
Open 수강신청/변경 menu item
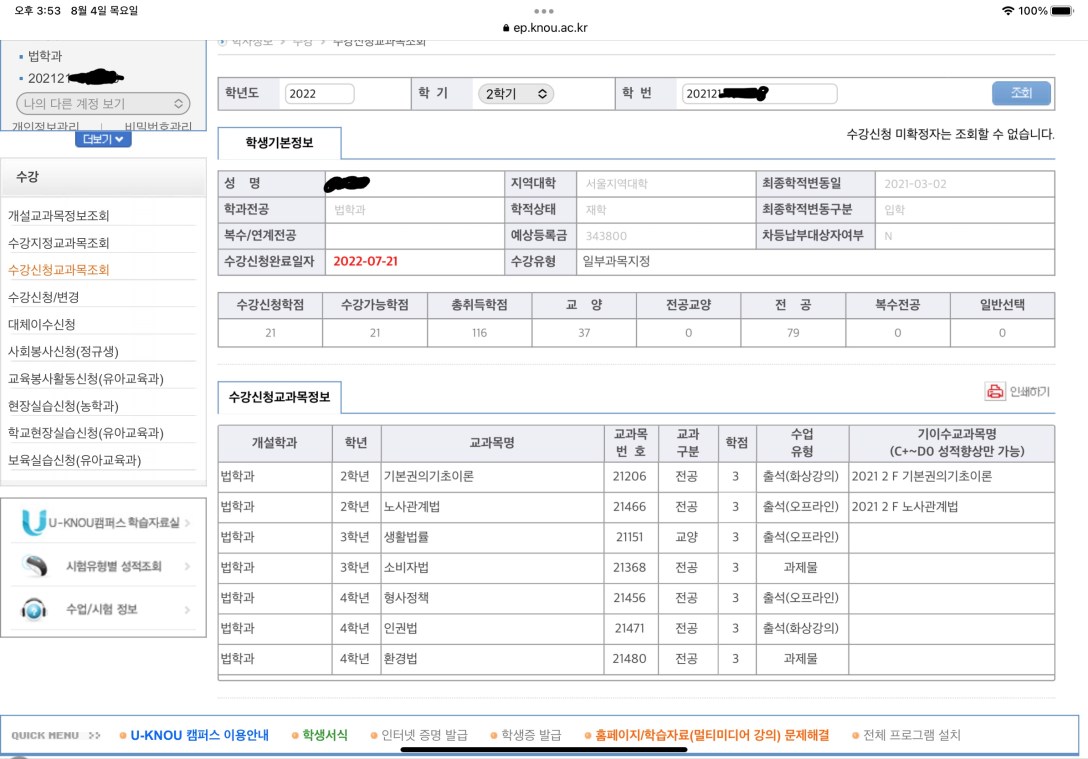[43, 297]
